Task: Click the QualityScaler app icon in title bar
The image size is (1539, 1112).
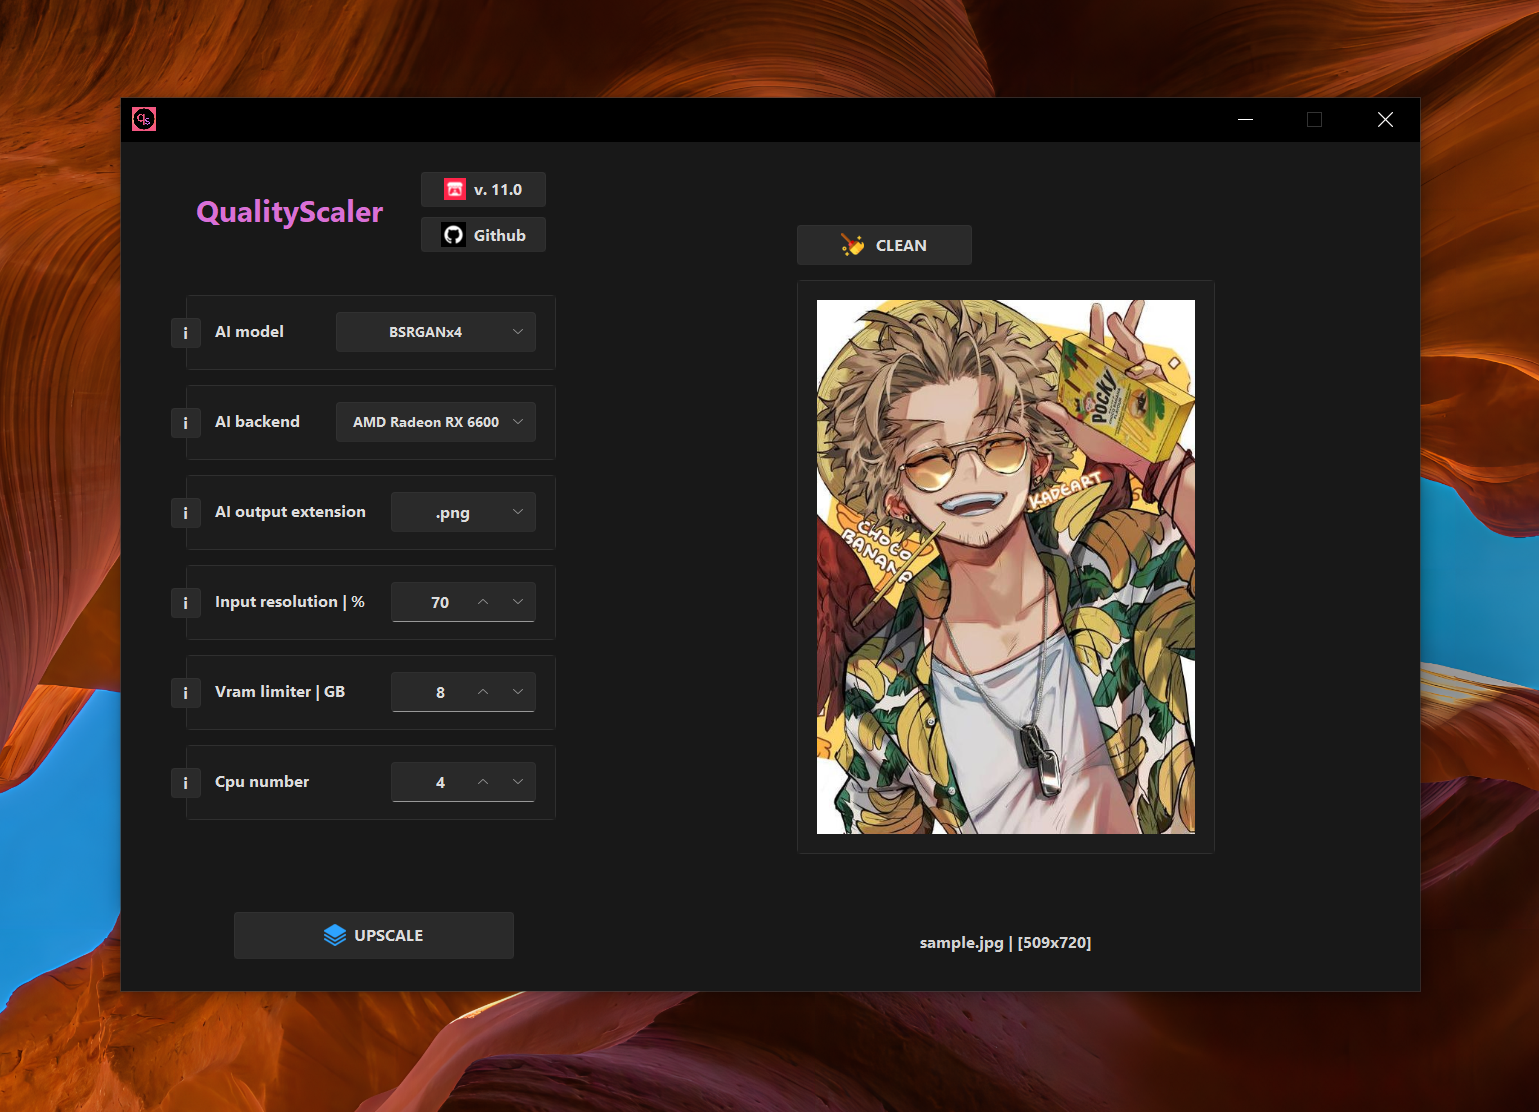Action: pyautogui.click(x=144, y=120)
